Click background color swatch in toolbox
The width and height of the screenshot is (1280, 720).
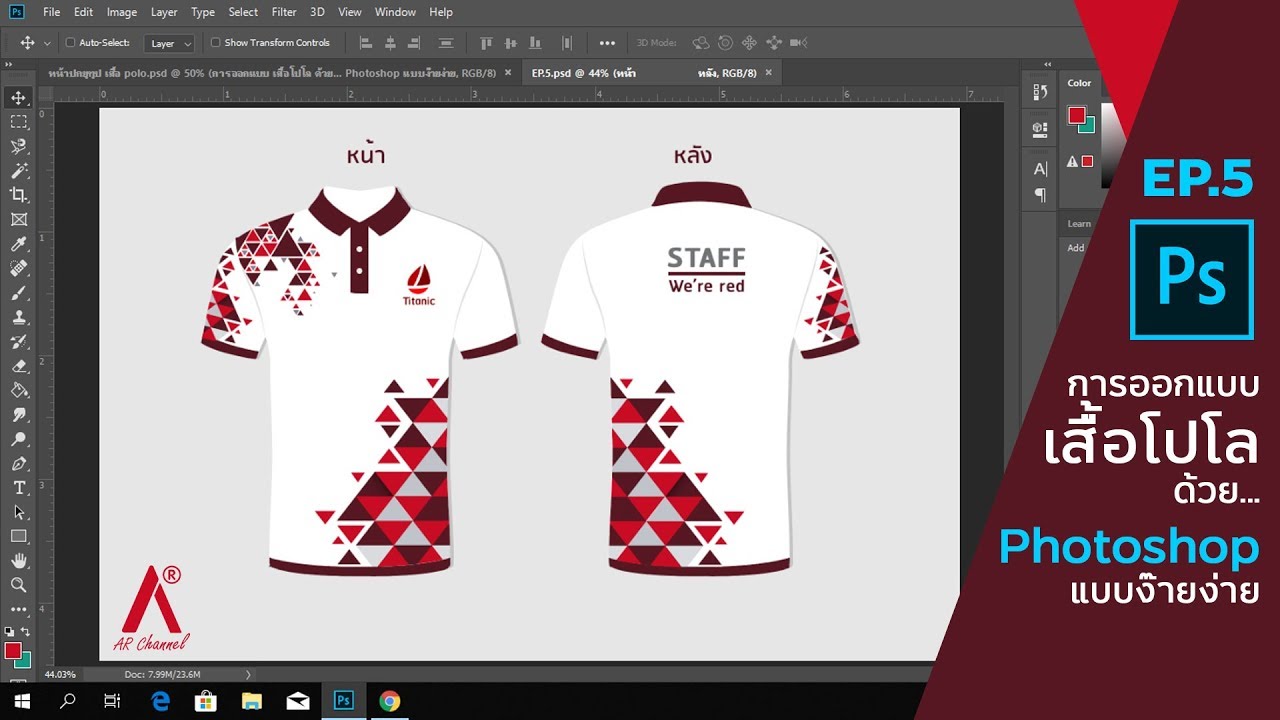pyautogui.click(x=25, y=661)
